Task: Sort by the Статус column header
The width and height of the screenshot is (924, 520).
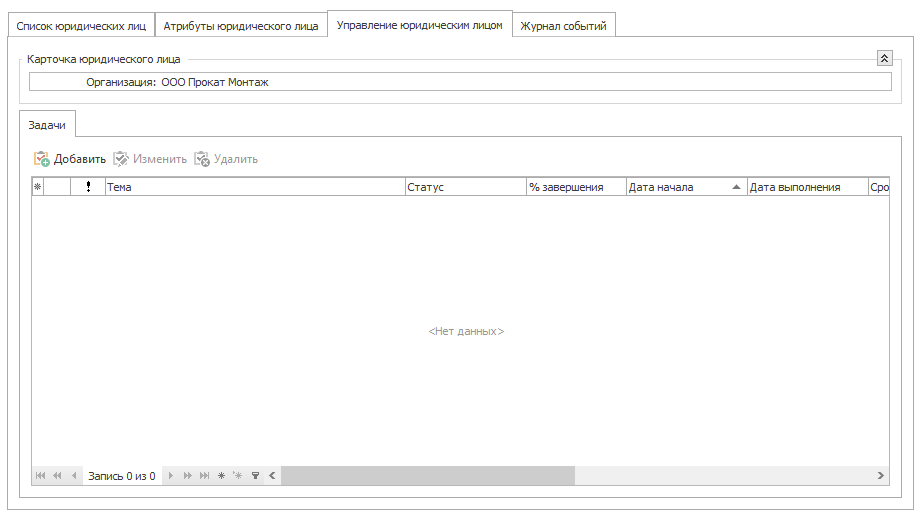Action: (x=466, y=187)
